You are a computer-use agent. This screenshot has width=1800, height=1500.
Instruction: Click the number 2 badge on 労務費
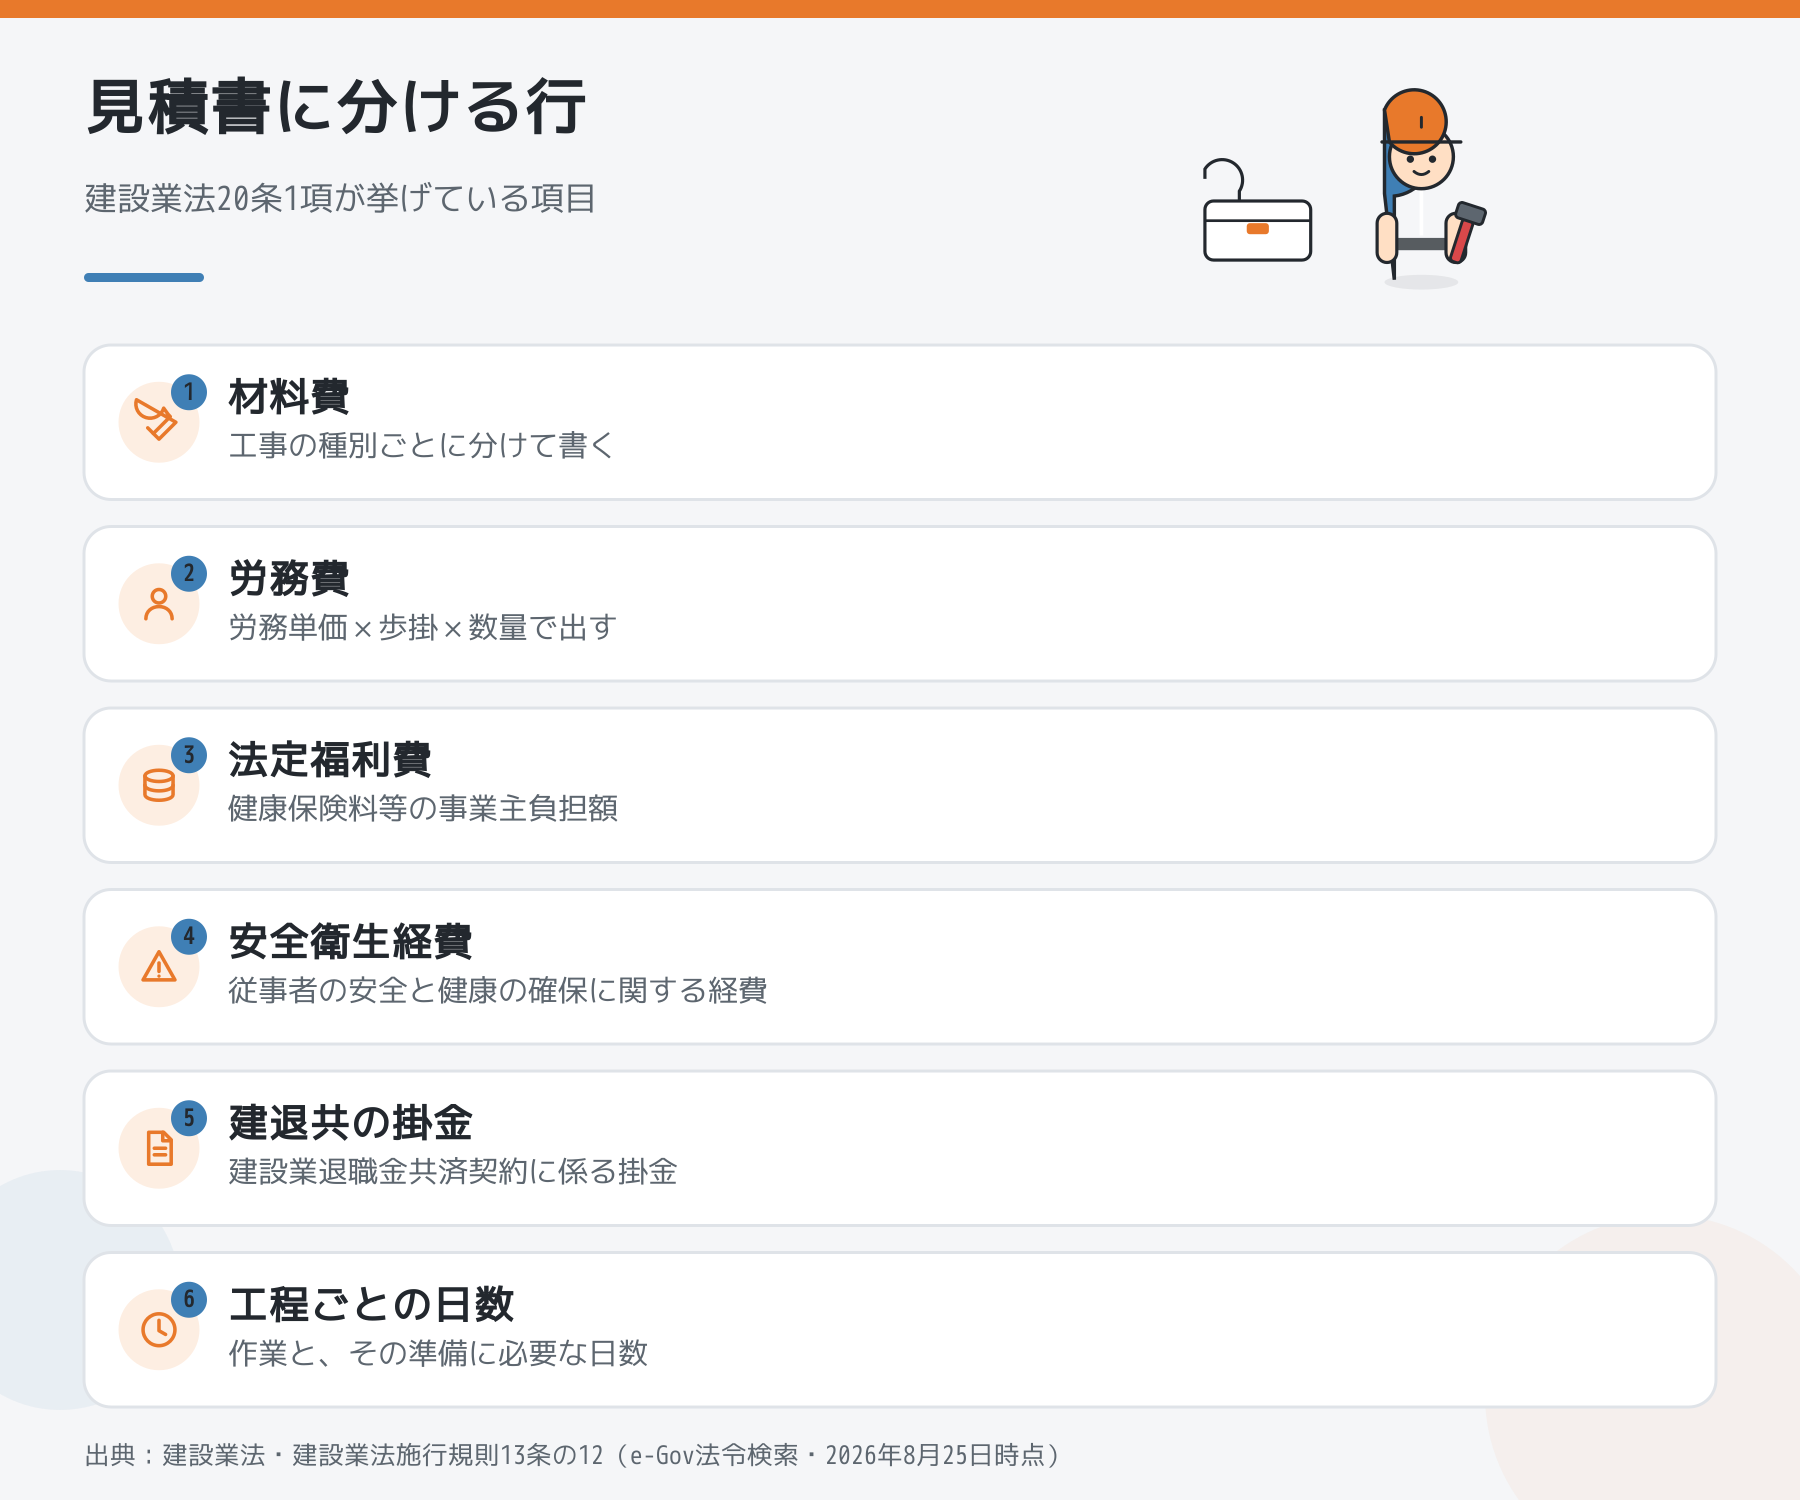coord(189,574)
